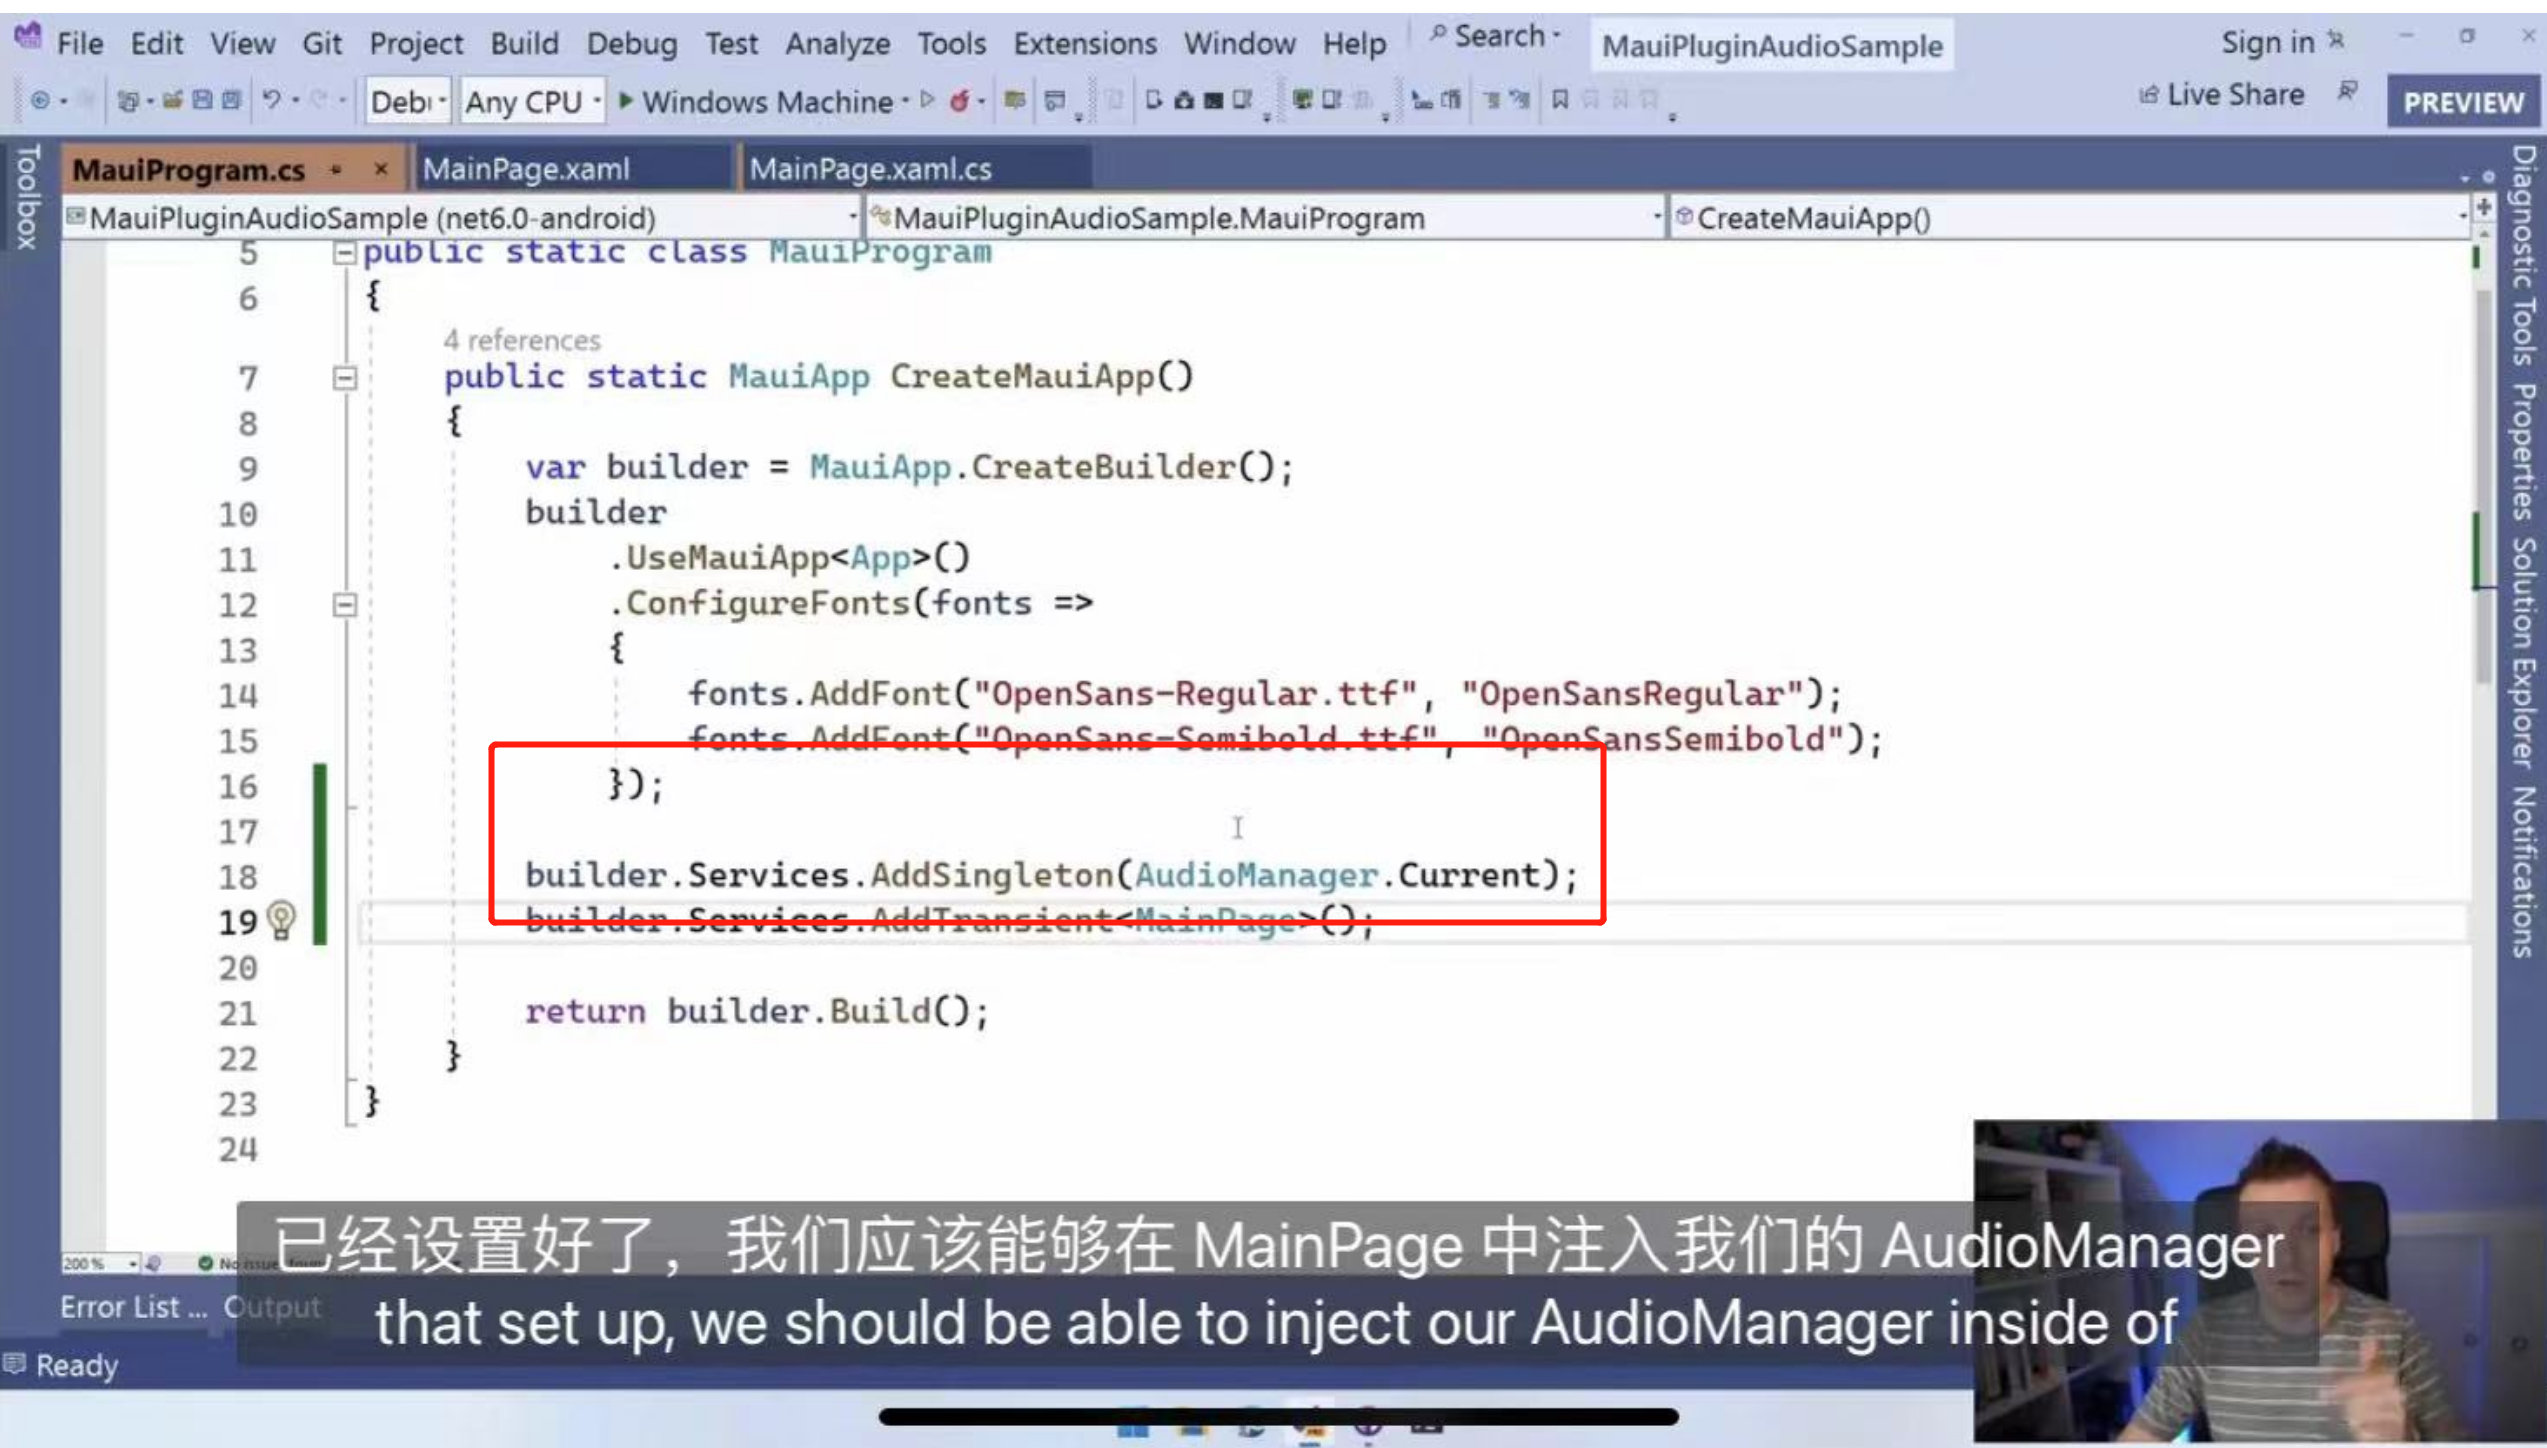This screenshot has width=2547, height=1448.
Task: Click the Start Without Debugging outline arrow
Action: point(928,100)
